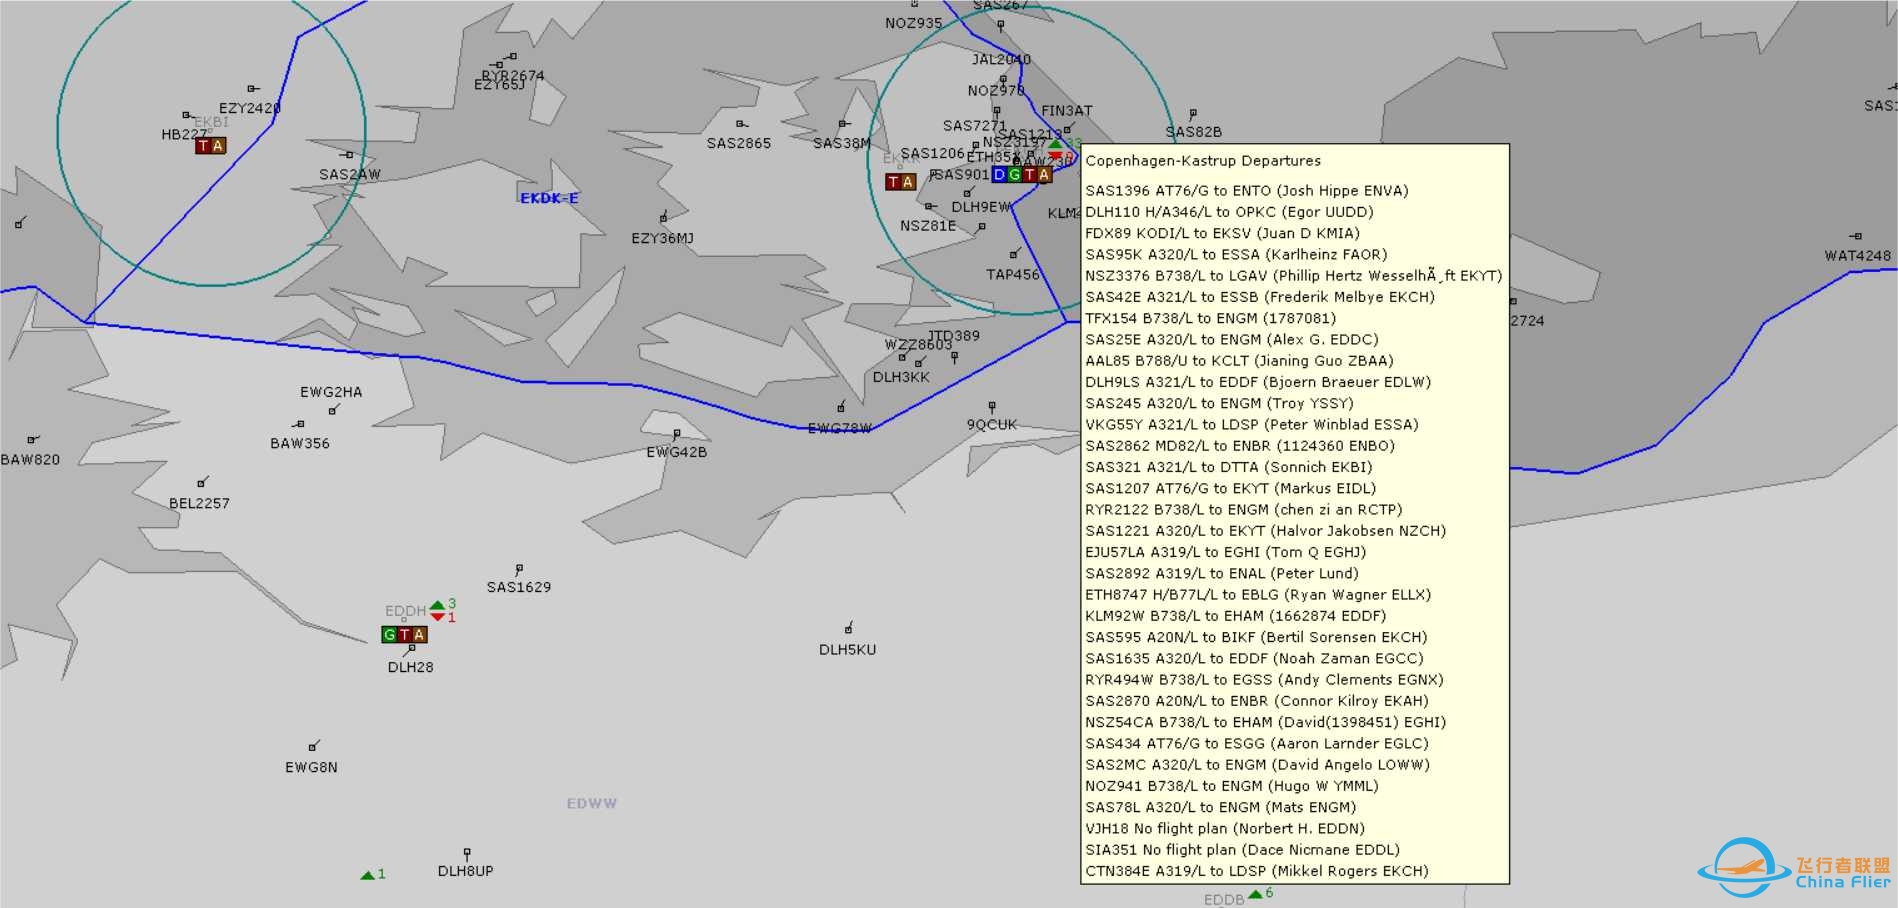The image size is (1898, 908).
Task: Select departure row SAS434 to ESGG
Action: [1257, 744]
